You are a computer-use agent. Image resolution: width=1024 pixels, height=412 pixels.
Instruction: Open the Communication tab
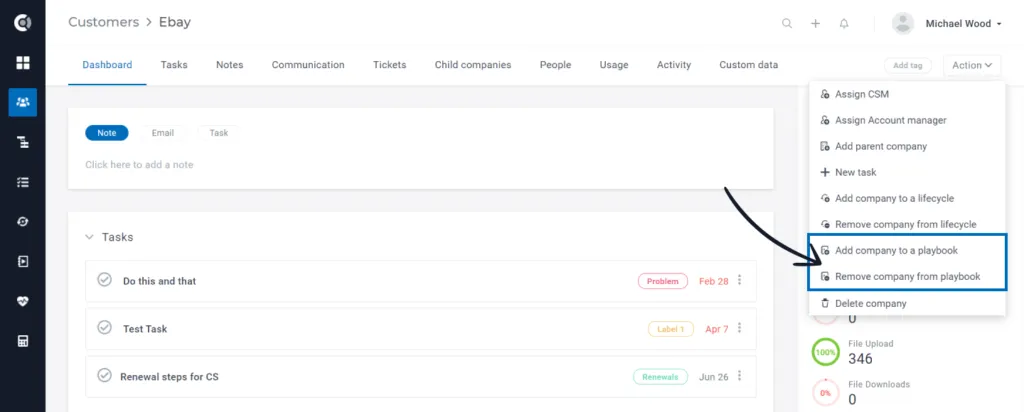(308, 65)
